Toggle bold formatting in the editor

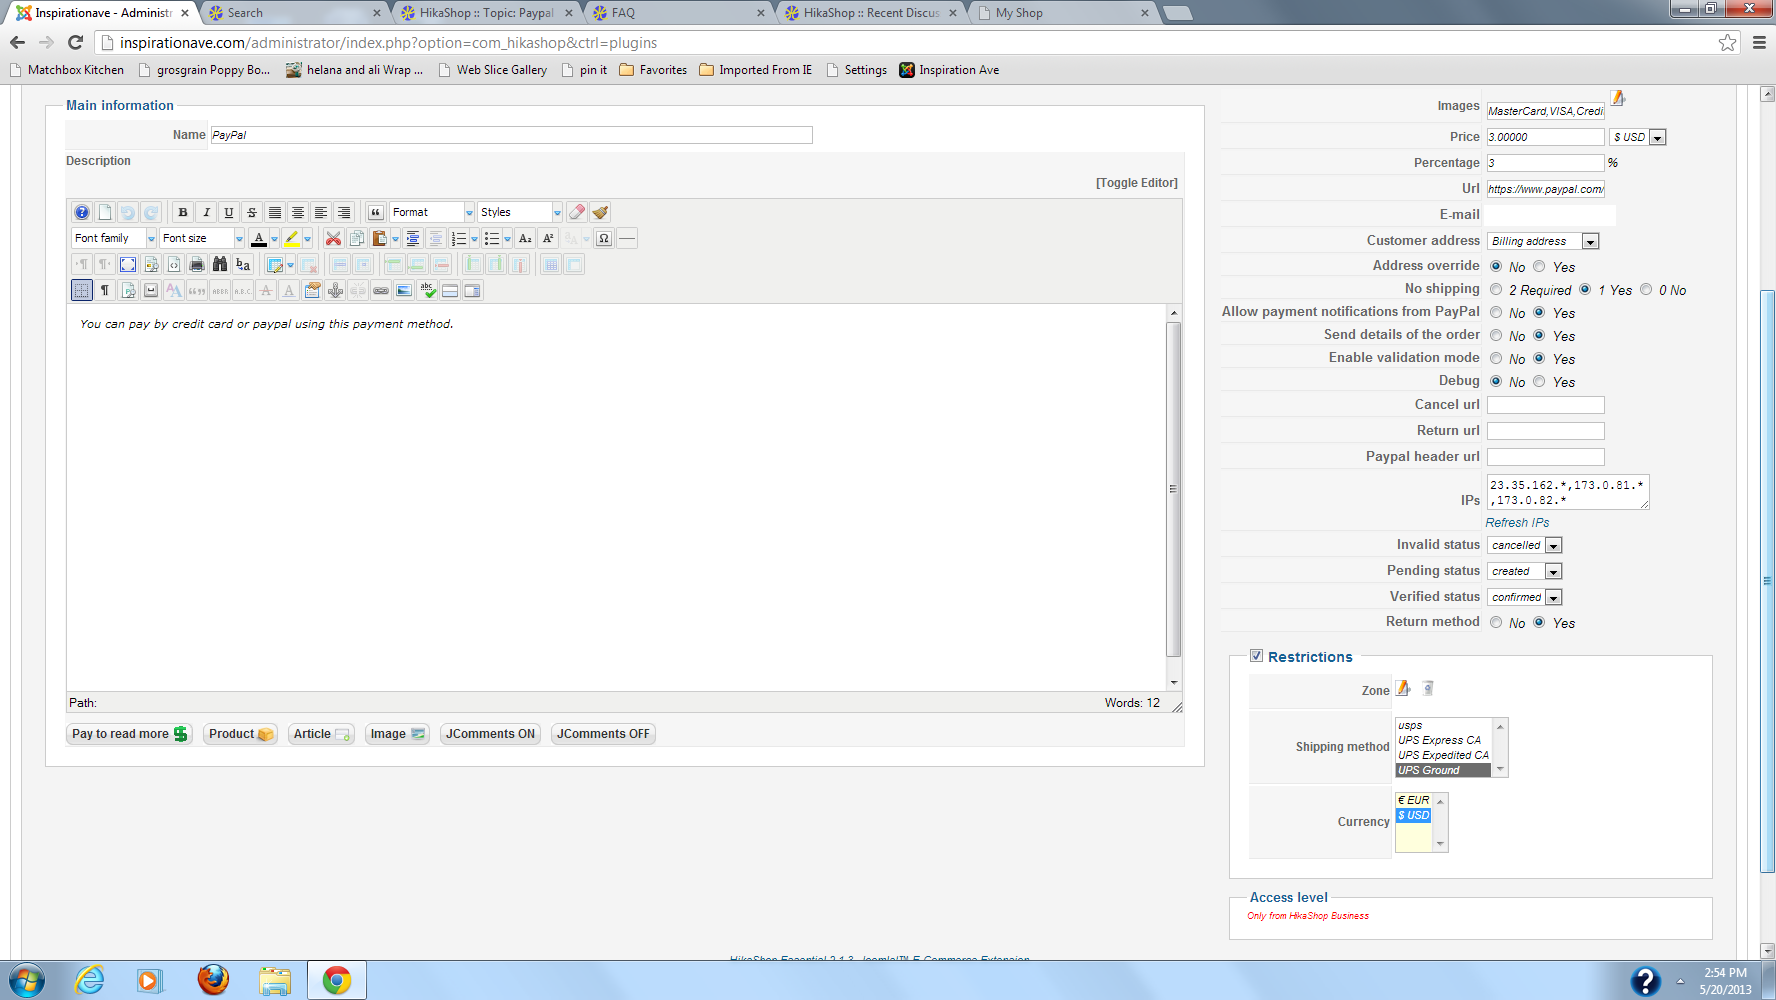pyautogui.click(x=183, y=212)
